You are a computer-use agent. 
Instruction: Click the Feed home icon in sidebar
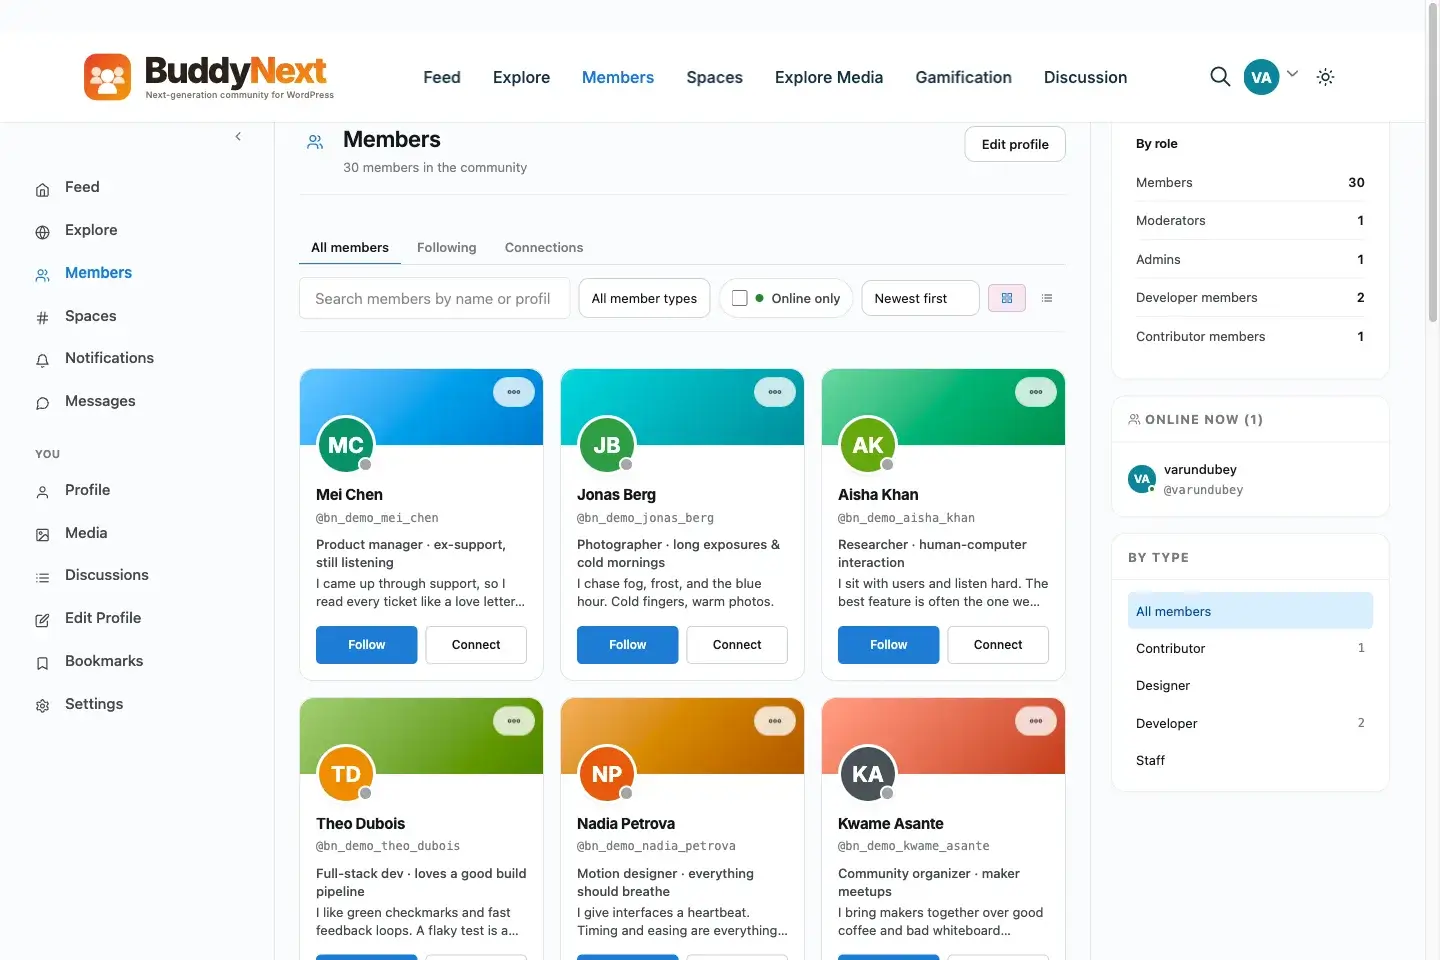coord(42,189)
